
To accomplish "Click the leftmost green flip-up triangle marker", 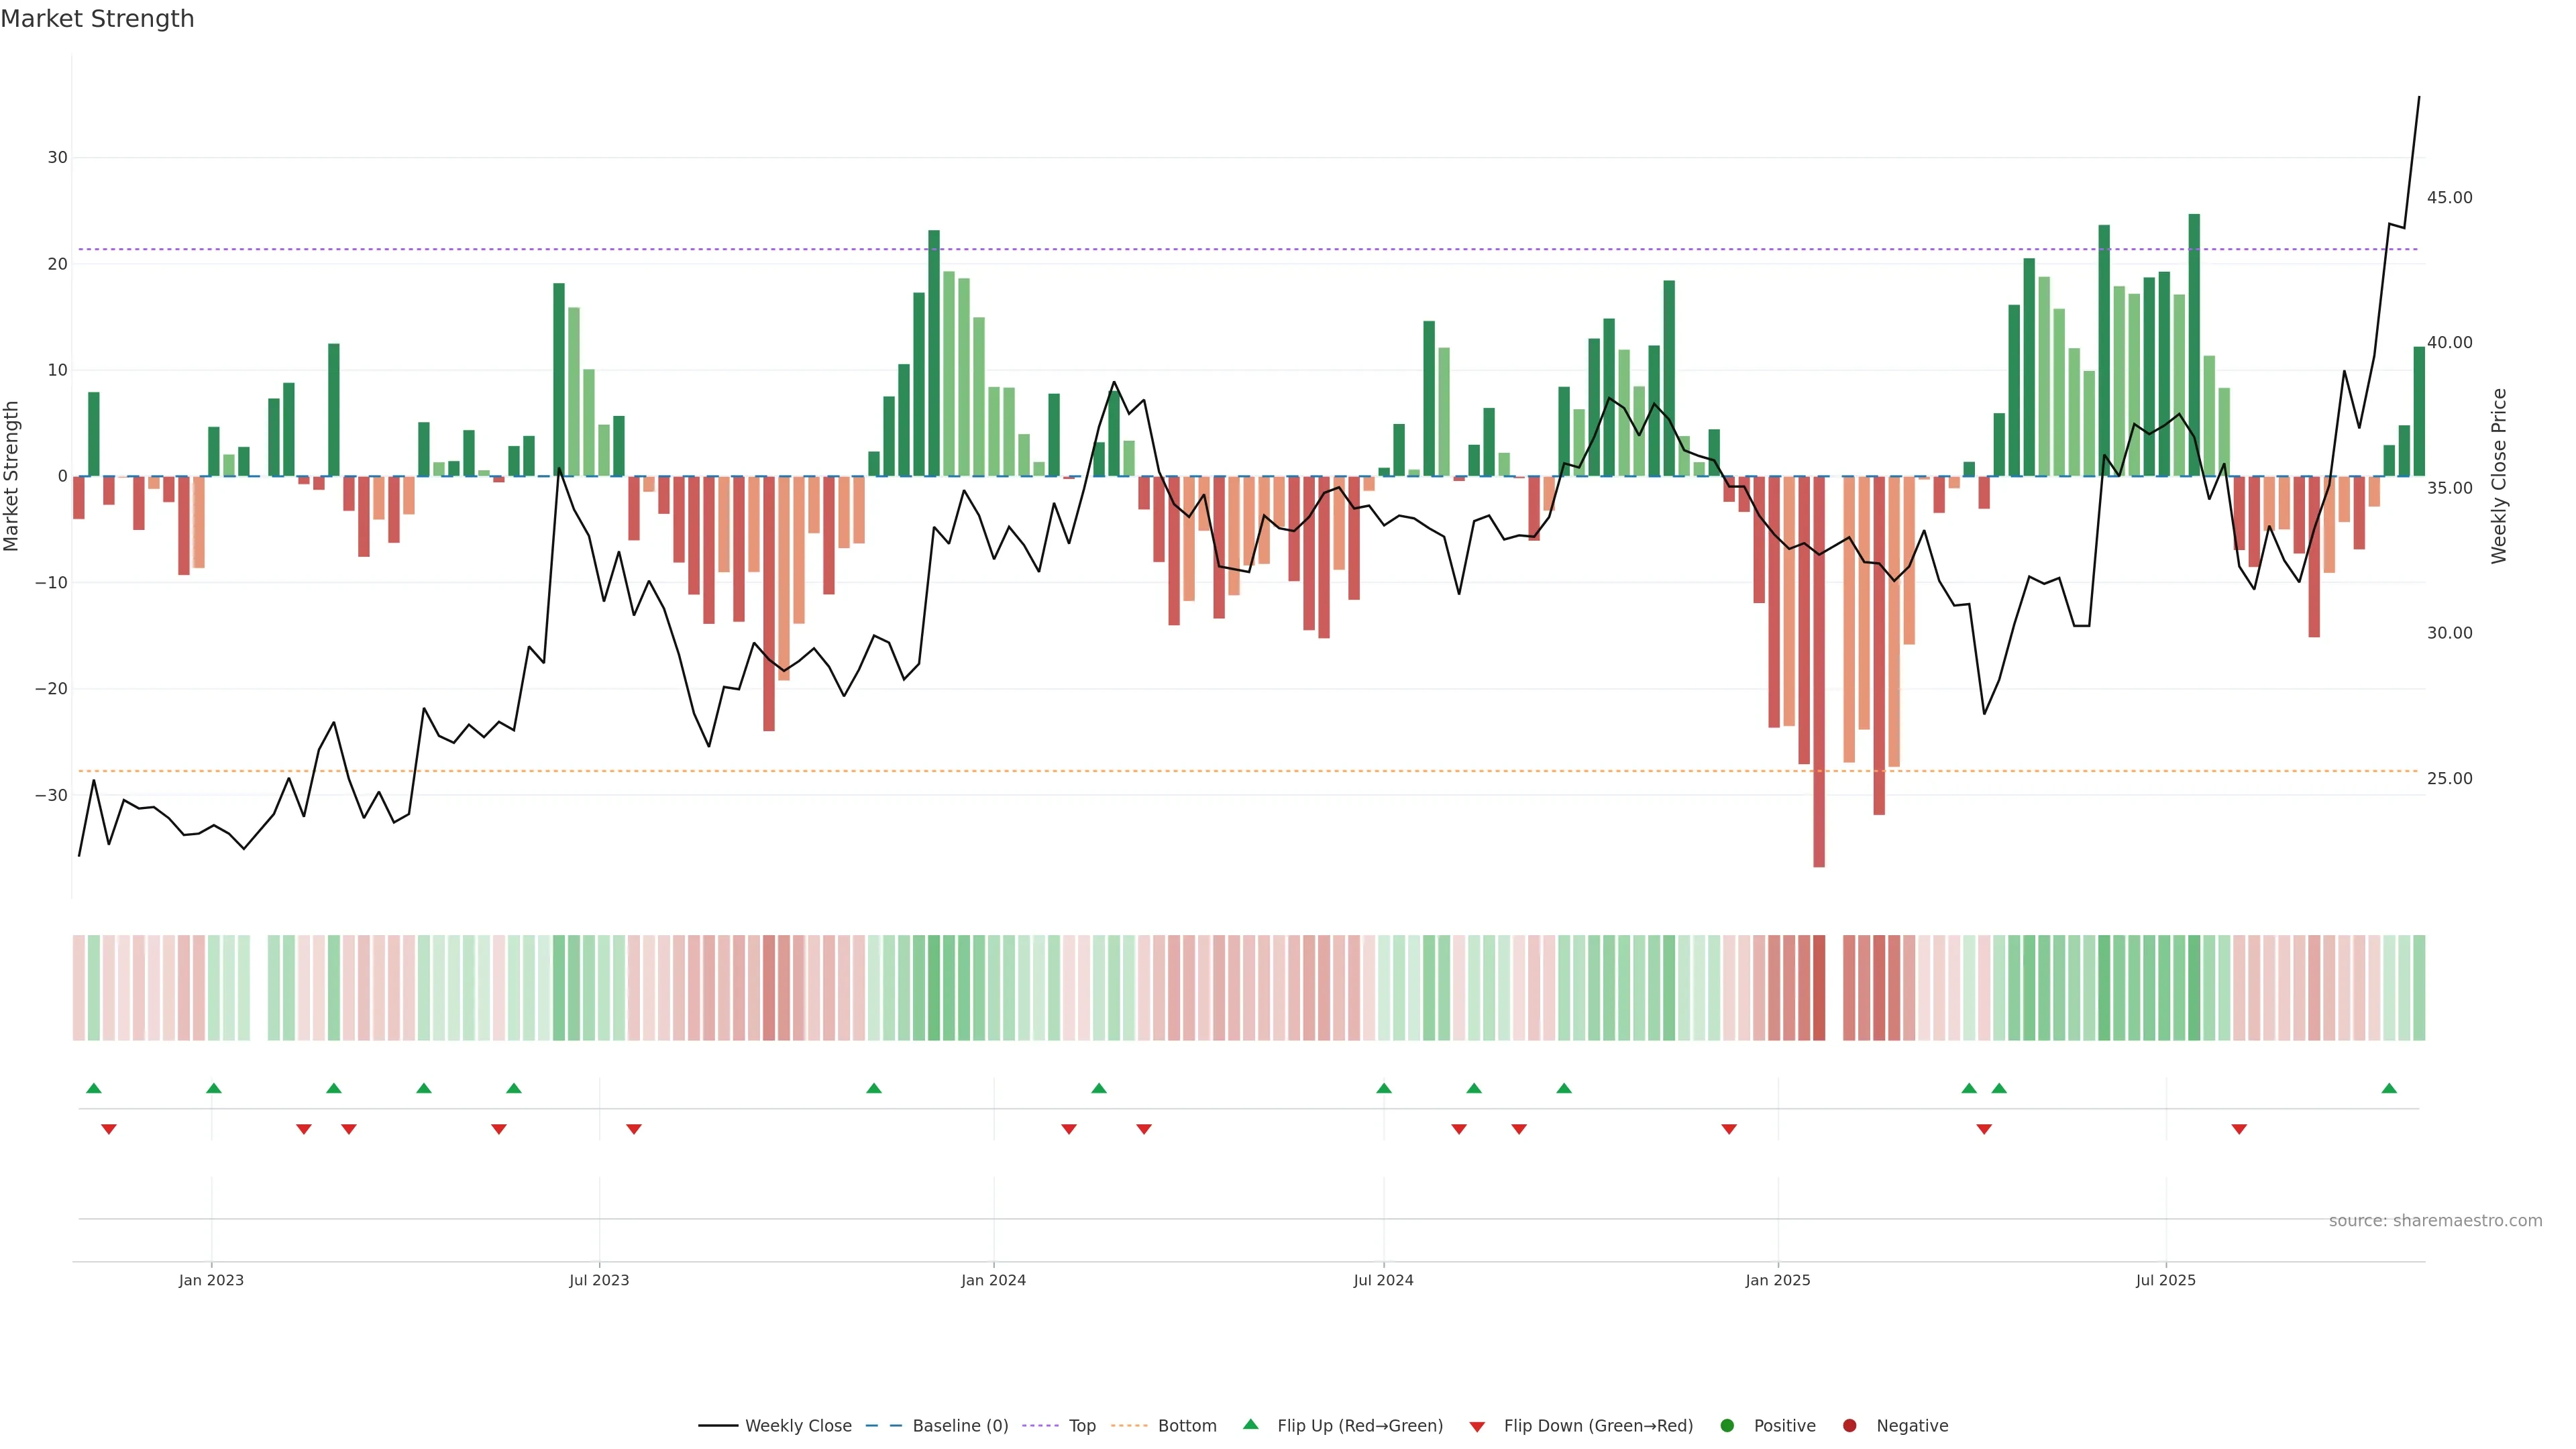I will click(94, 1088).
